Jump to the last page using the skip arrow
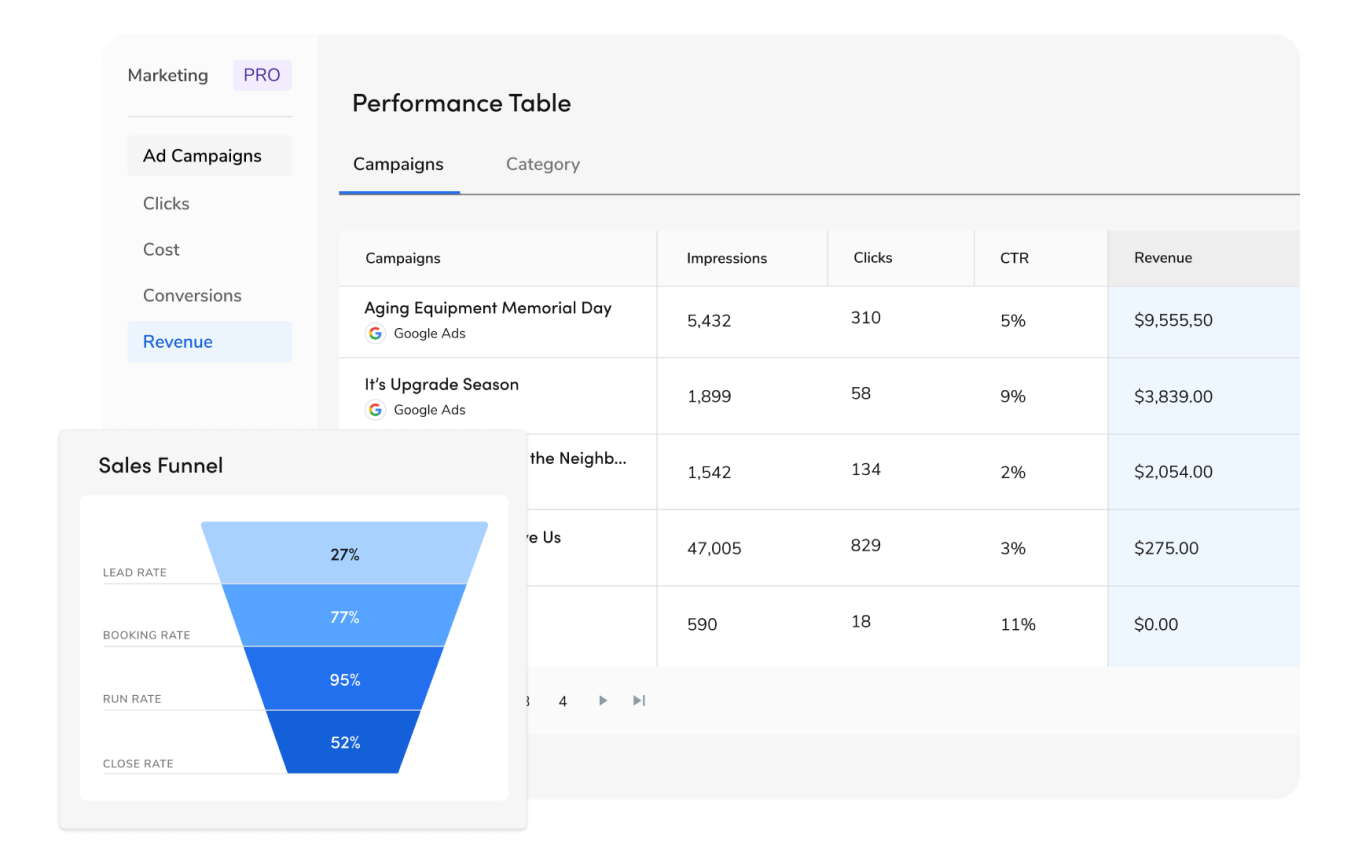This screenshot has height=866, width=1364. click(x=639, y=700)
